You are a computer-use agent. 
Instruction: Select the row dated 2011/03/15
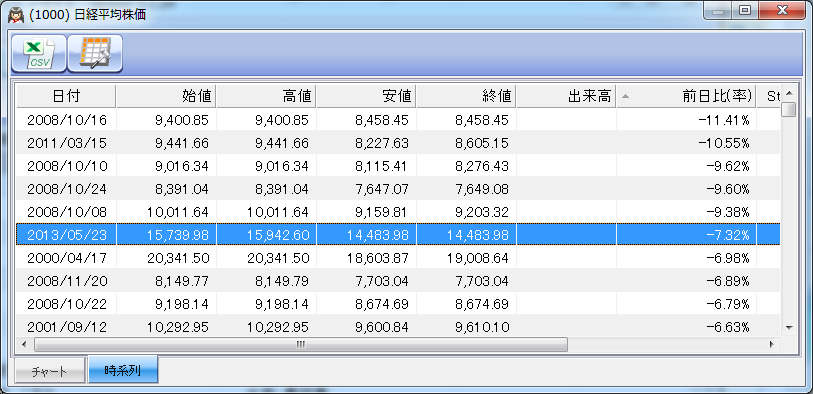[x=398, y=143]
